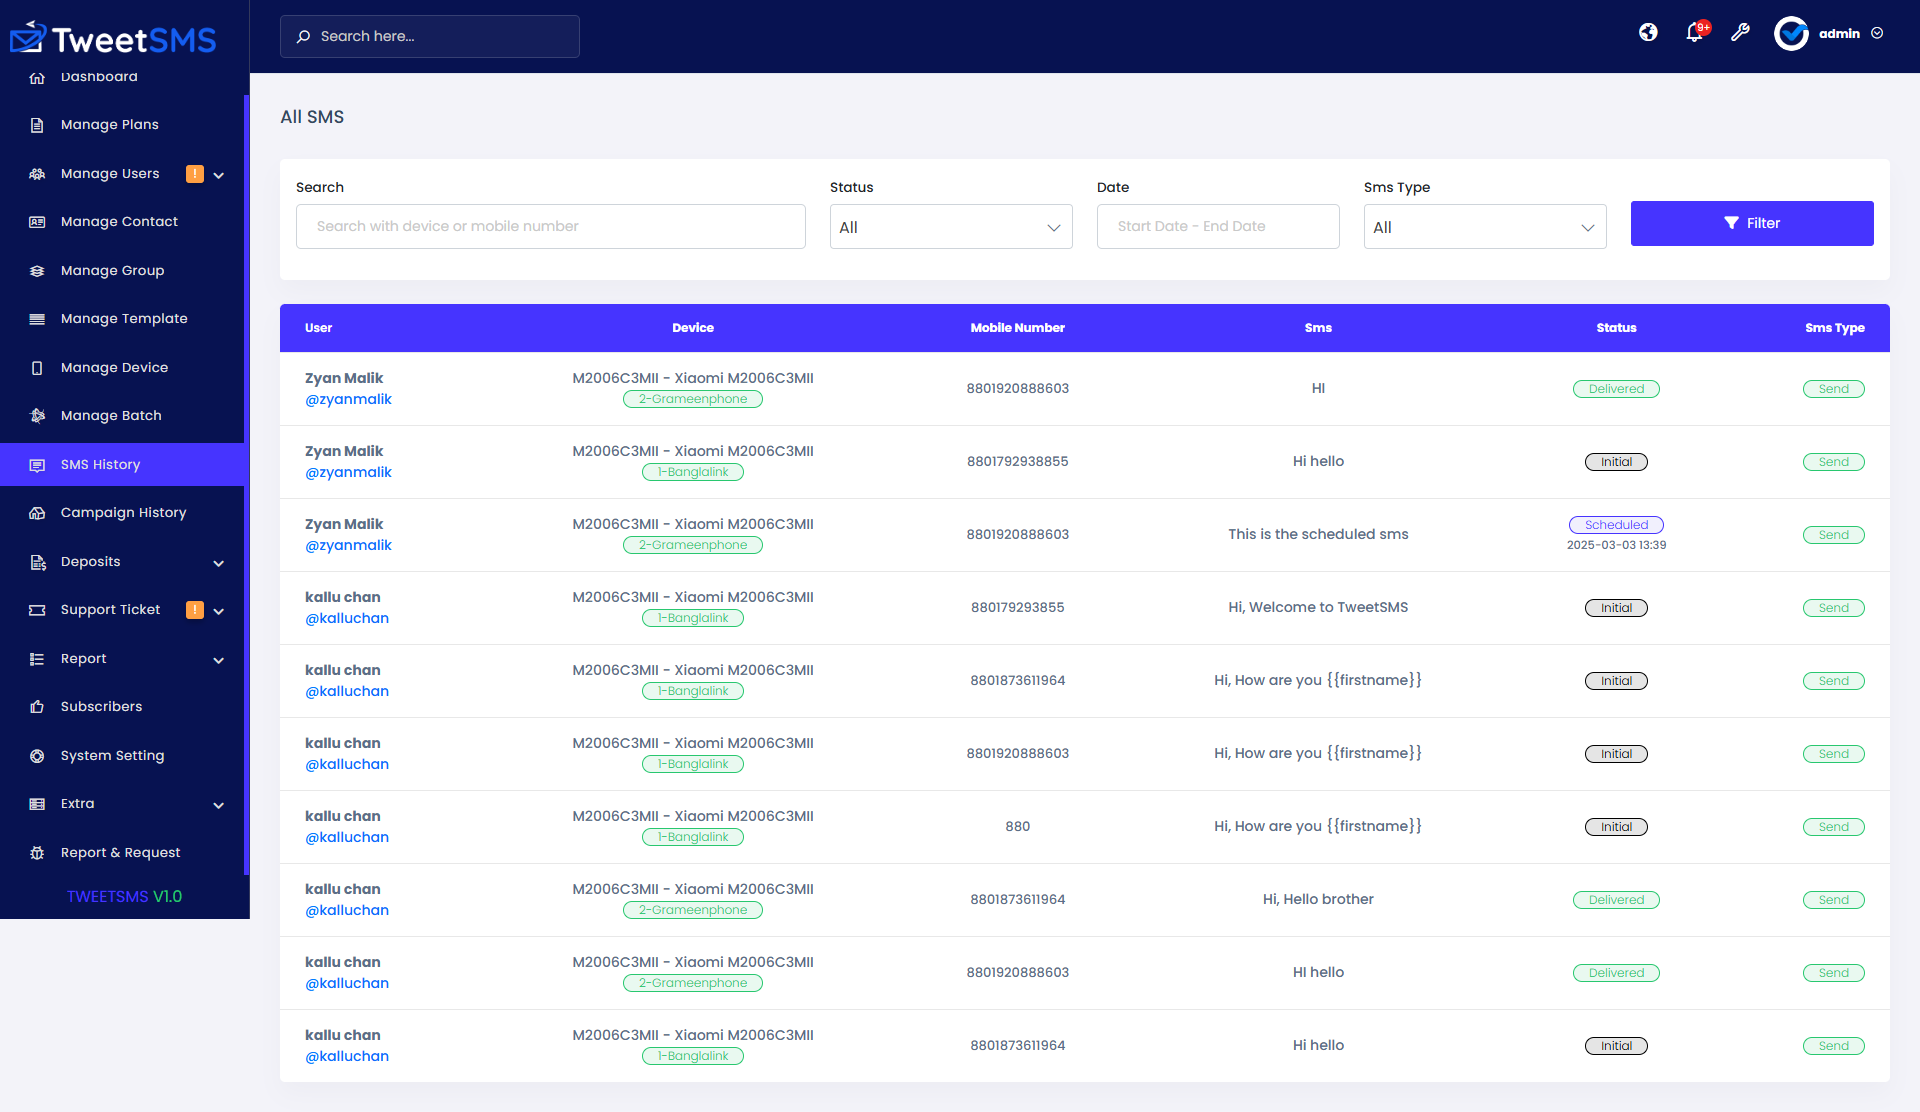This screenshot has width=1920, height=1112.
Task: Click the admin profile avatar
Action: pyautogui.click(x=1790, y=34)
